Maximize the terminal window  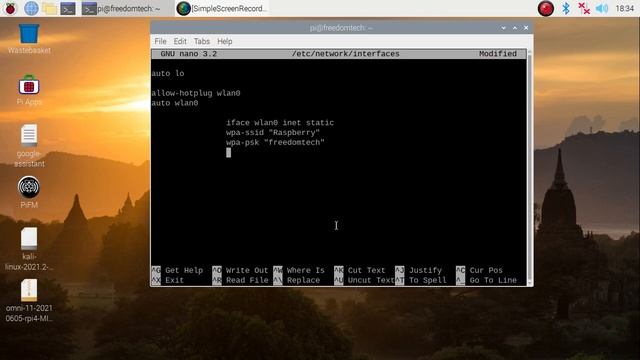pyautogui.click(x=515, y=28)
